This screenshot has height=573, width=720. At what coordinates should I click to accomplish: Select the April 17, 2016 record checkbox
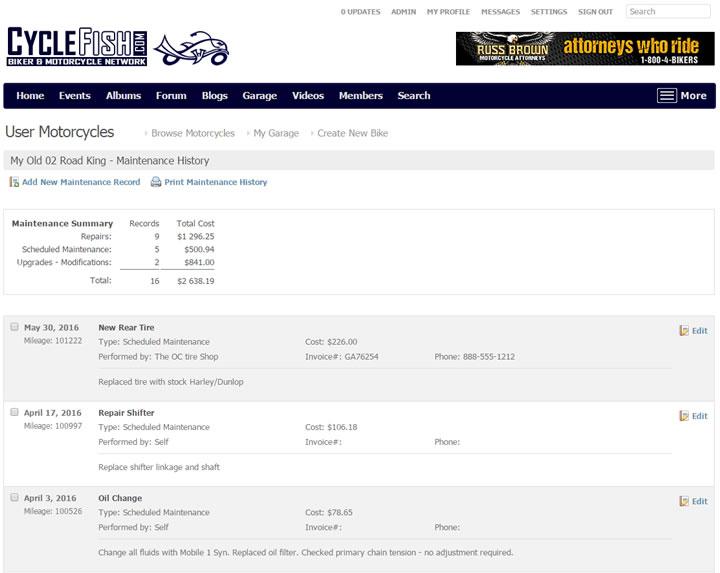(14, 412)
